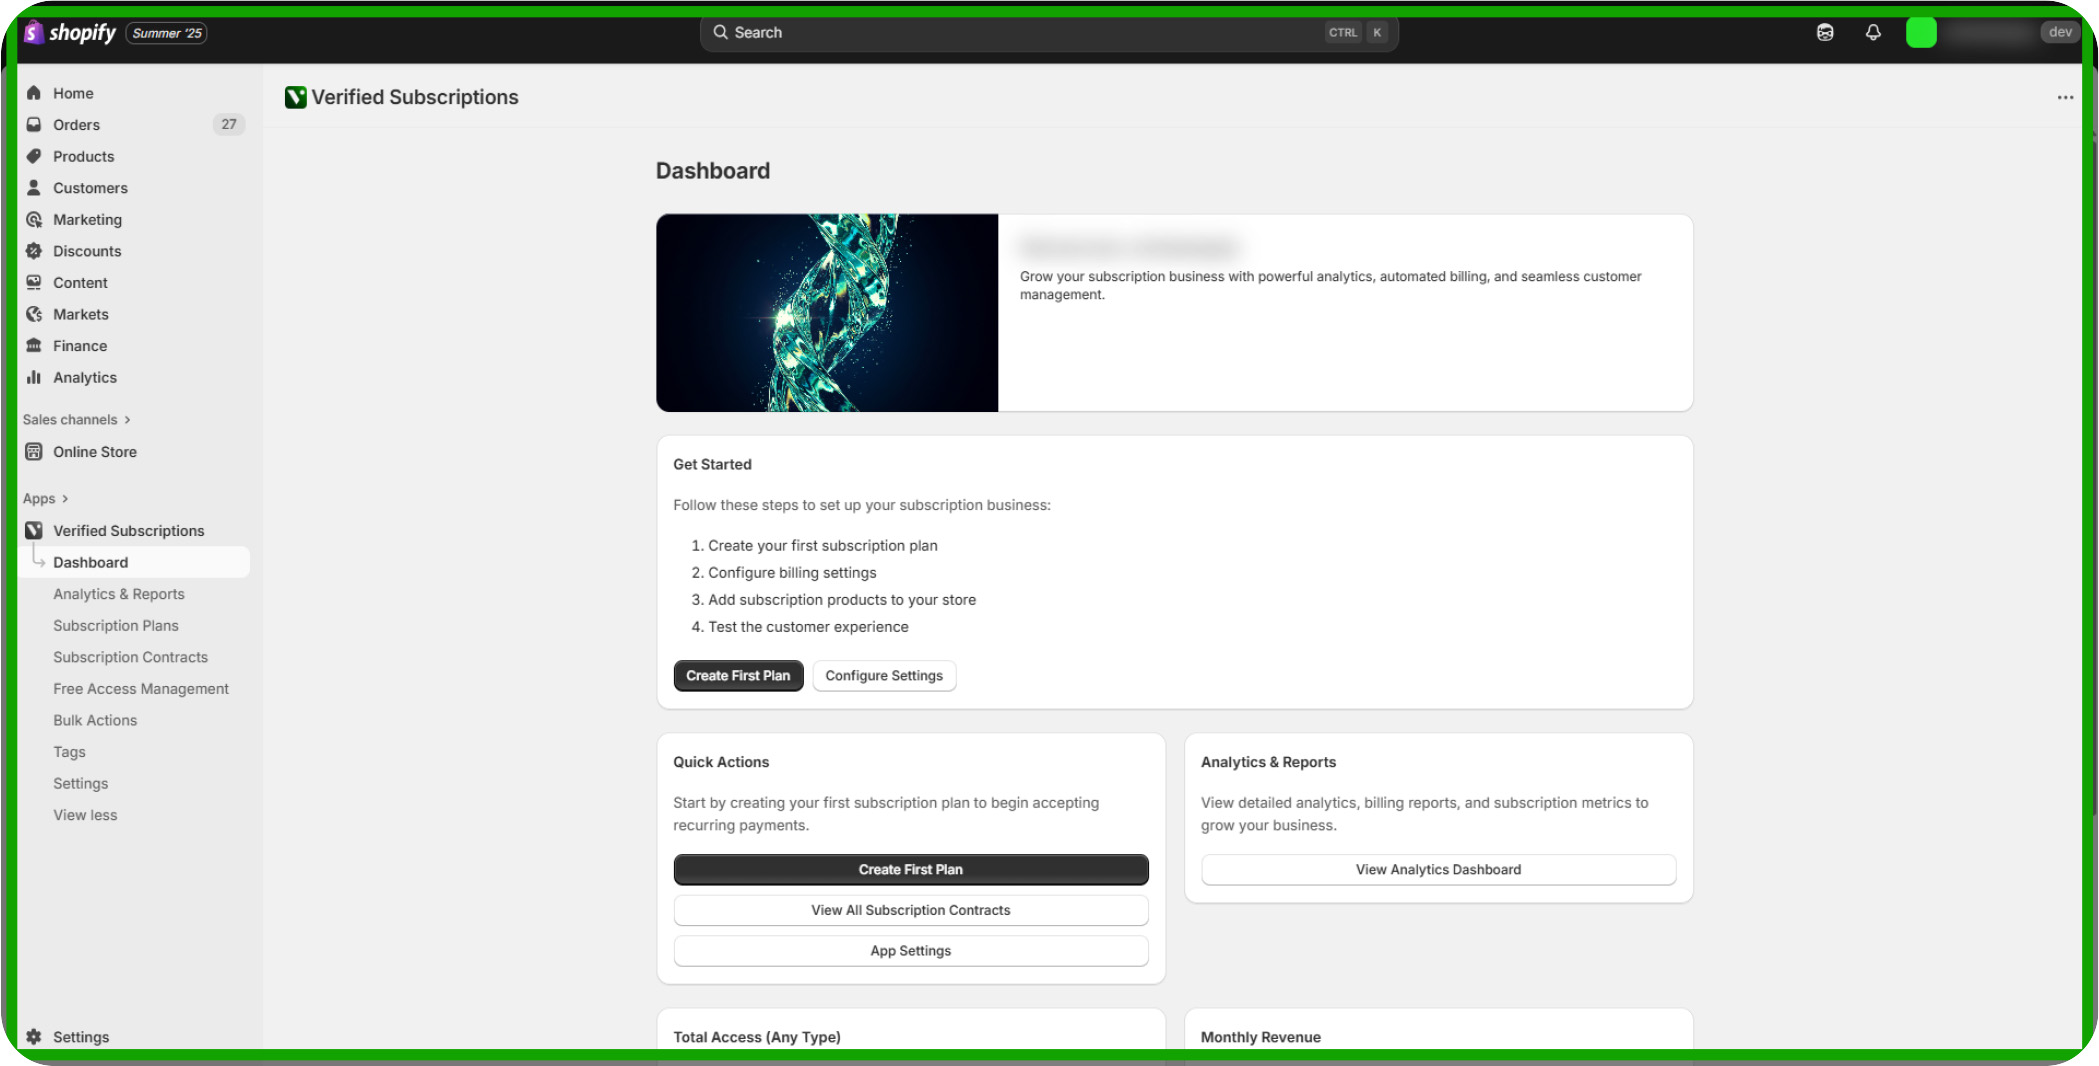Open Free Access Management
The image size is (2099, 1066).
click(141, 688)
